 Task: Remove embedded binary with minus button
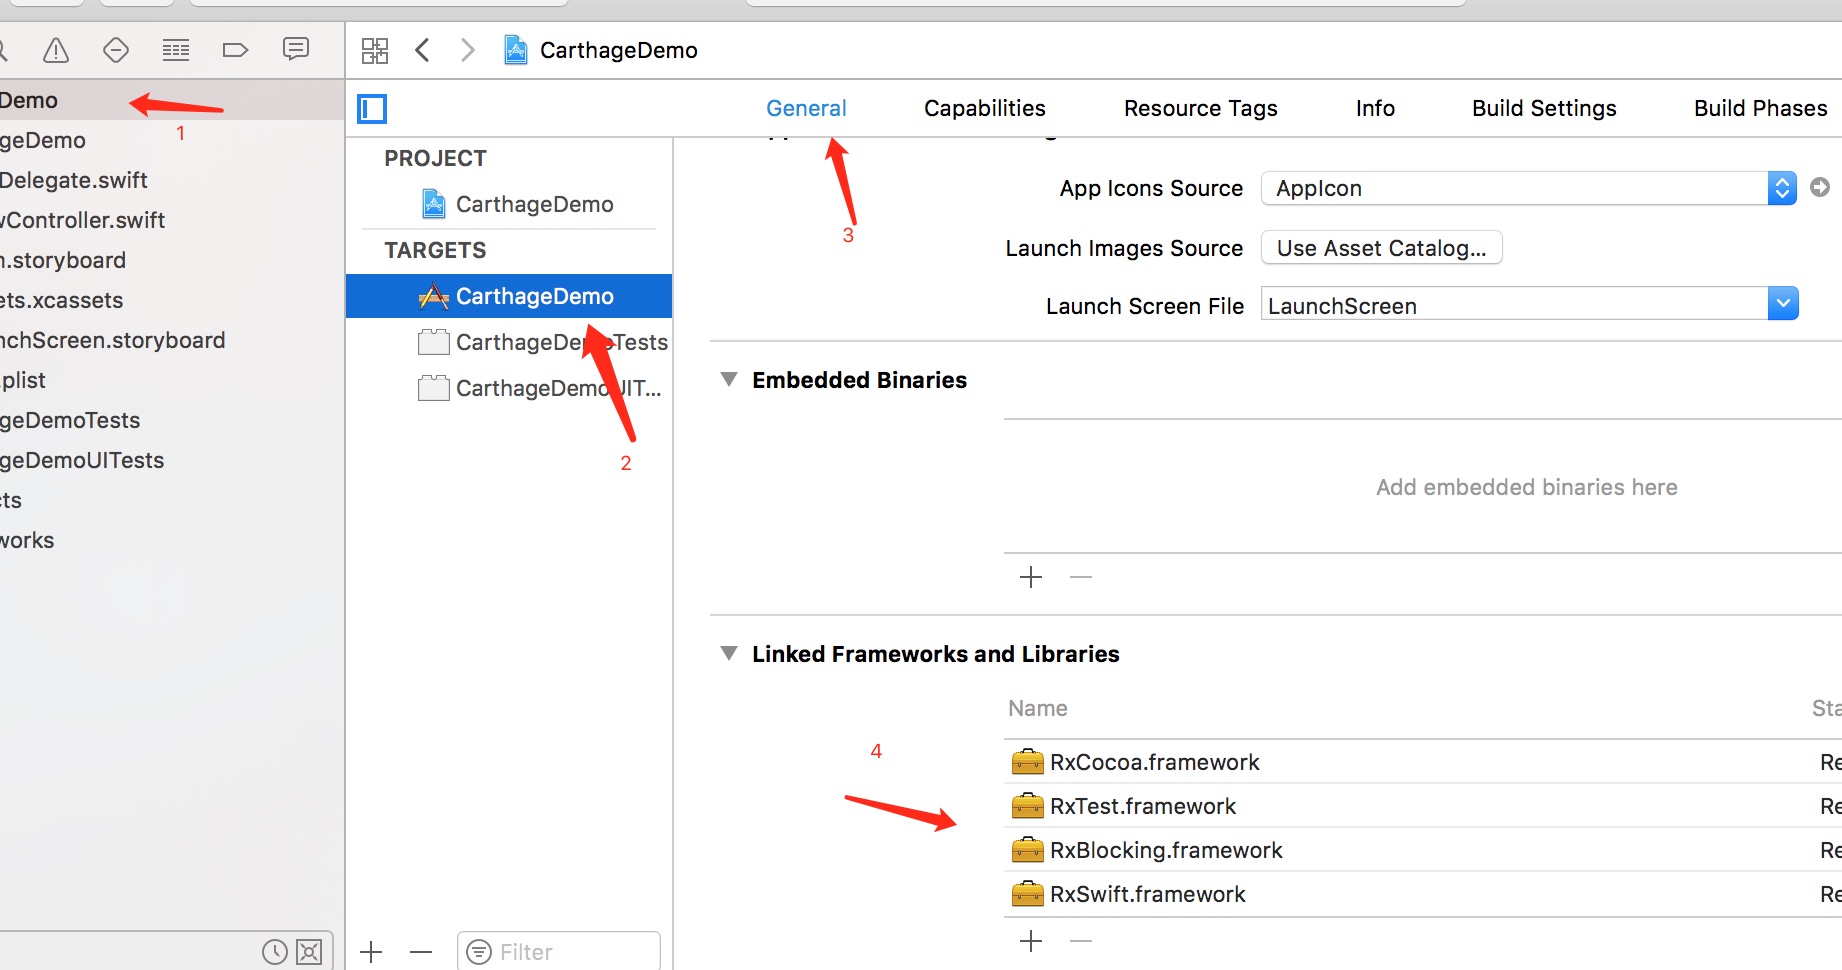(1081, 577)
